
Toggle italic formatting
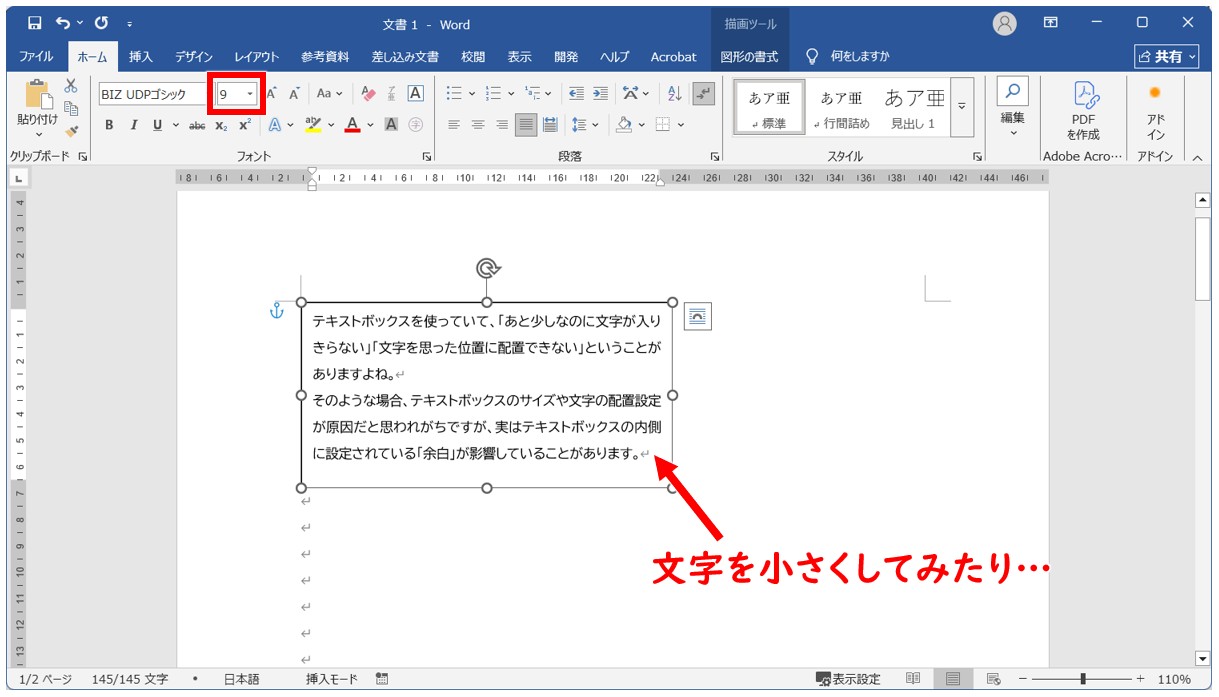click(x=133, y=125)
